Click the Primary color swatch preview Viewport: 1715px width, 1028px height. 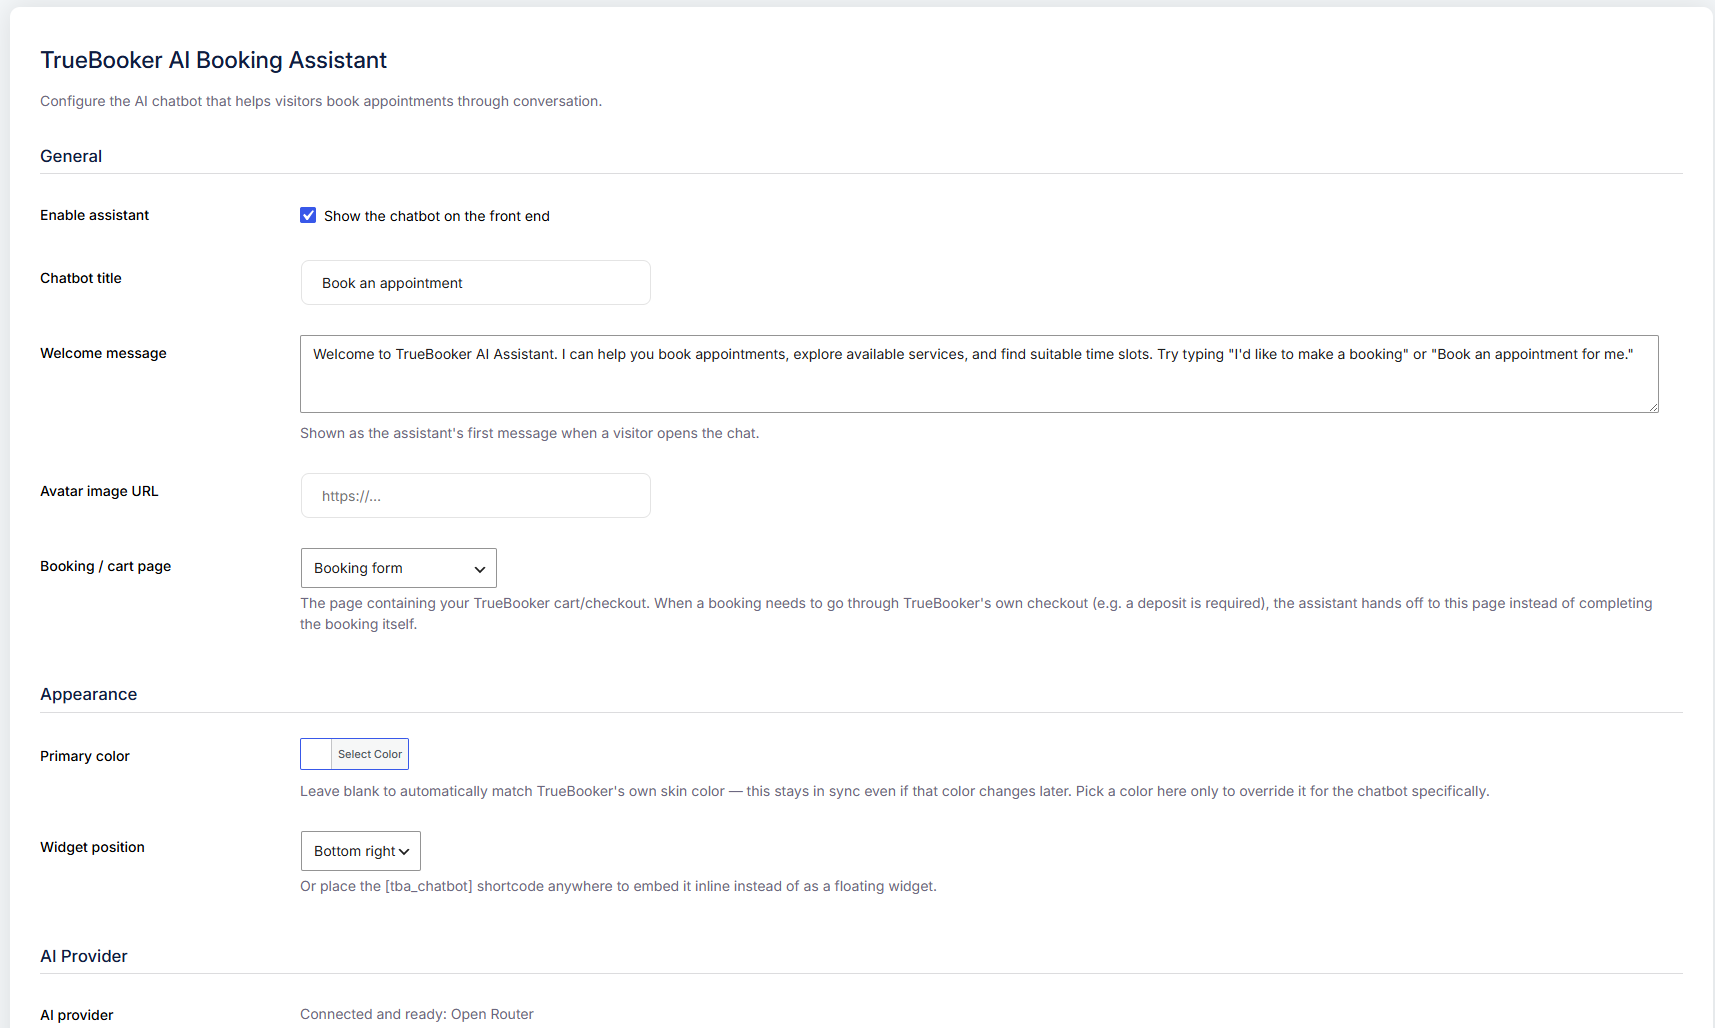[316, 754]
